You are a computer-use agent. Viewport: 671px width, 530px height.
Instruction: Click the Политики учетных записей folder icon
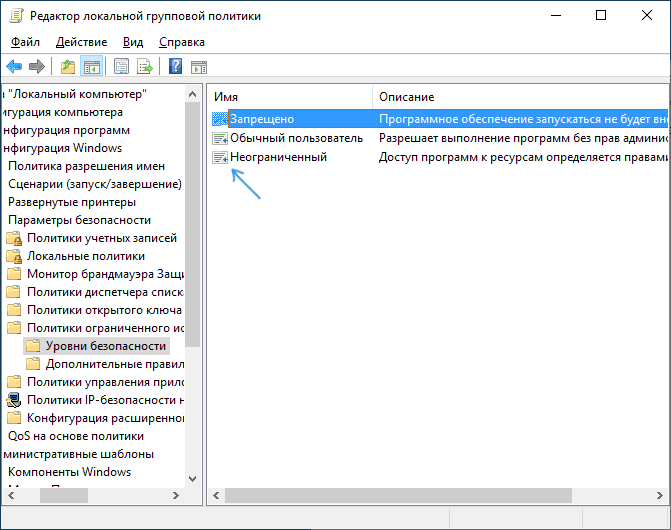14,238
